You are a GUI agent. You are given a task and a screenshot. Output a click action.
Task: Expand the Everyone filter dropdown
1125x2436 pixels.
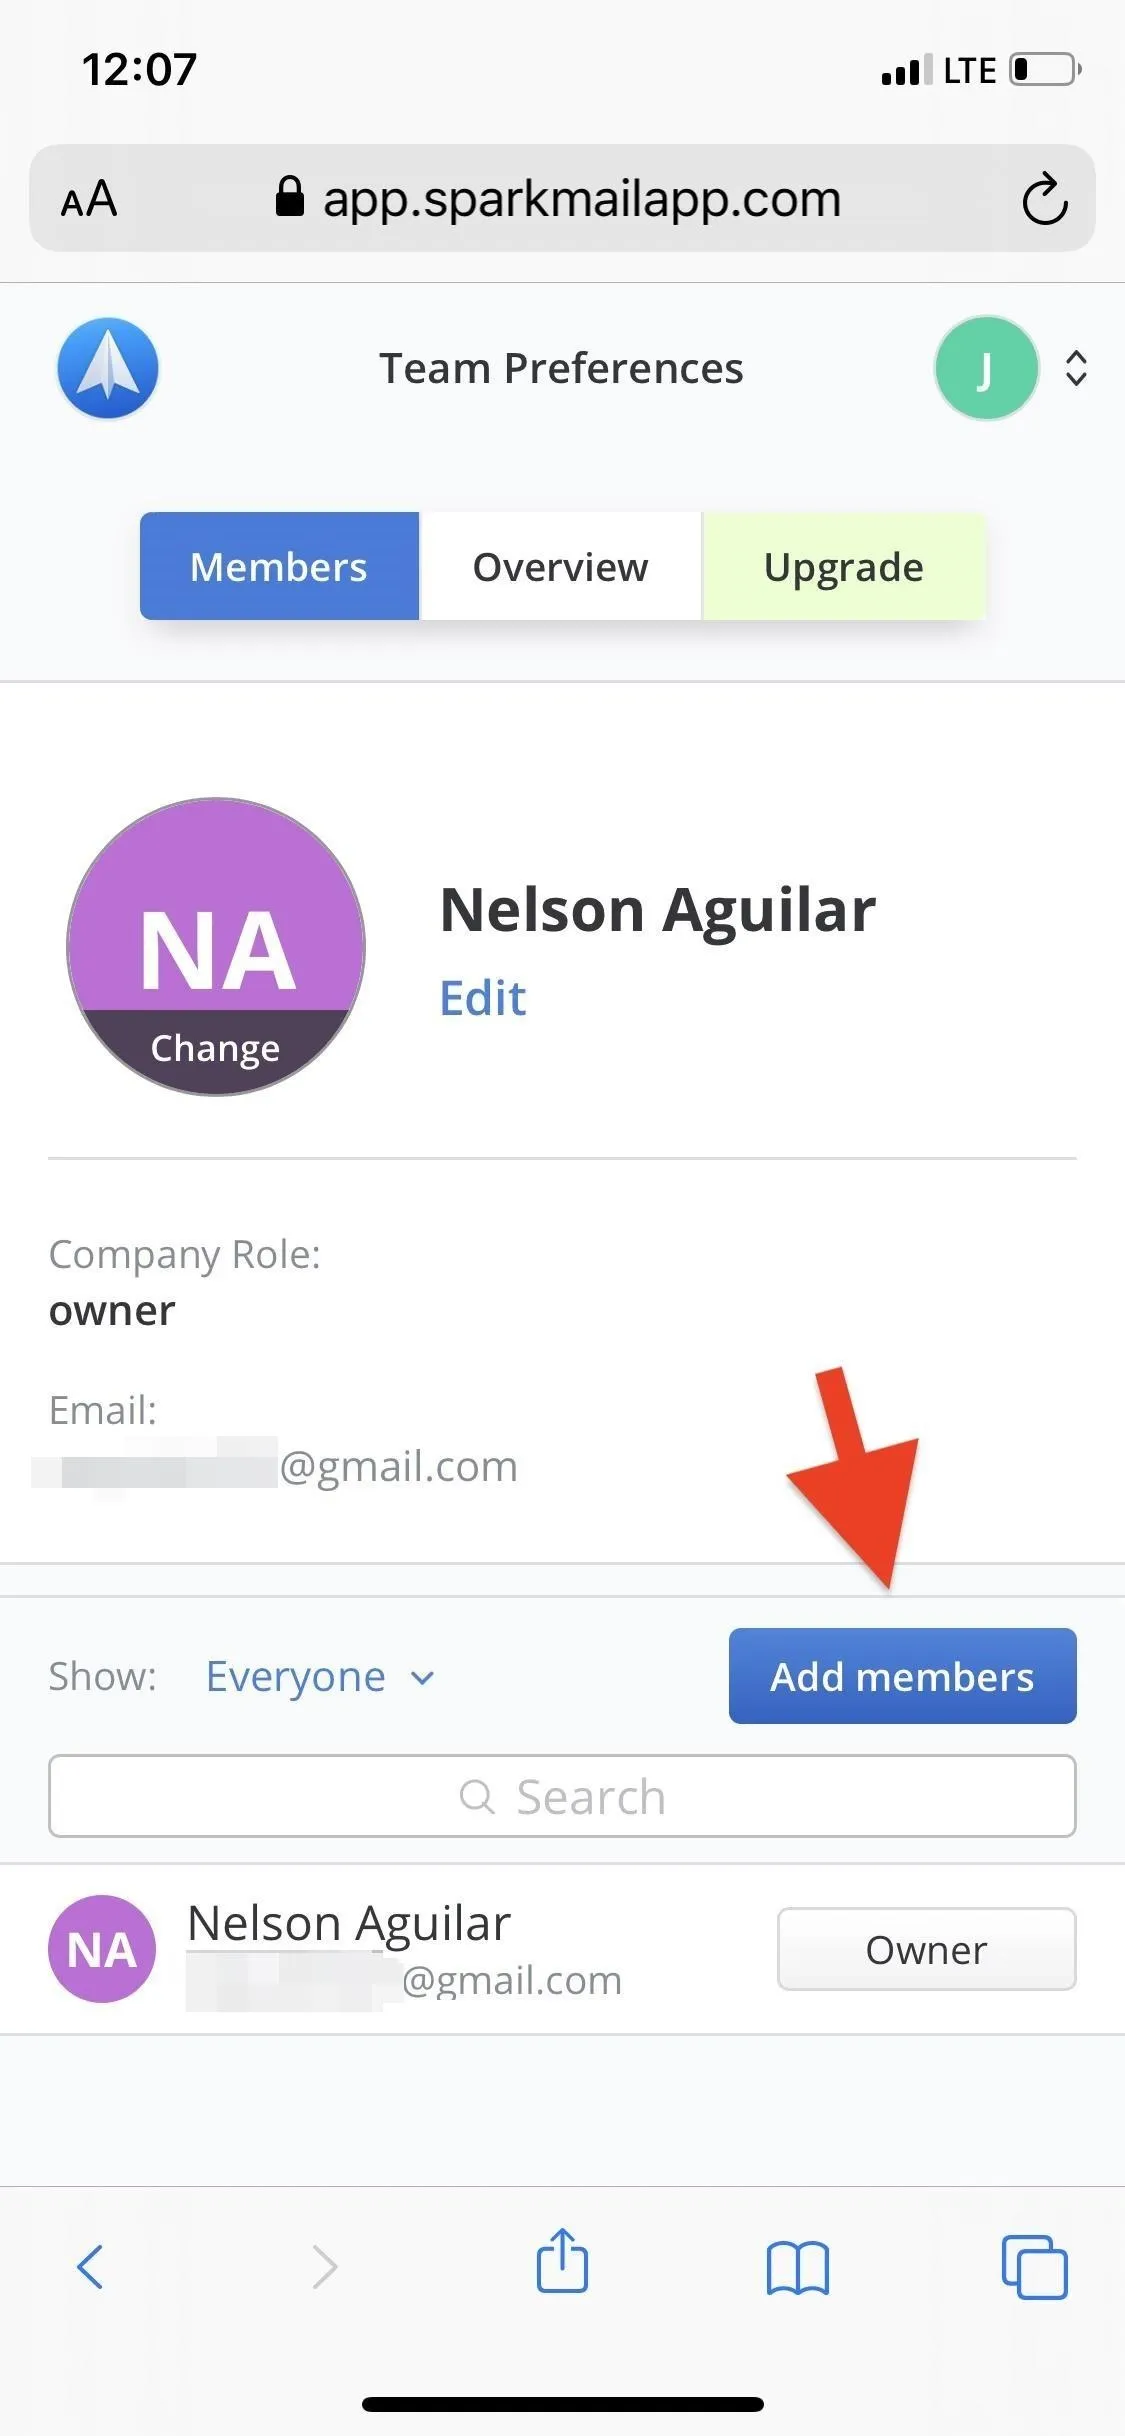click(x=320, y=1676)
